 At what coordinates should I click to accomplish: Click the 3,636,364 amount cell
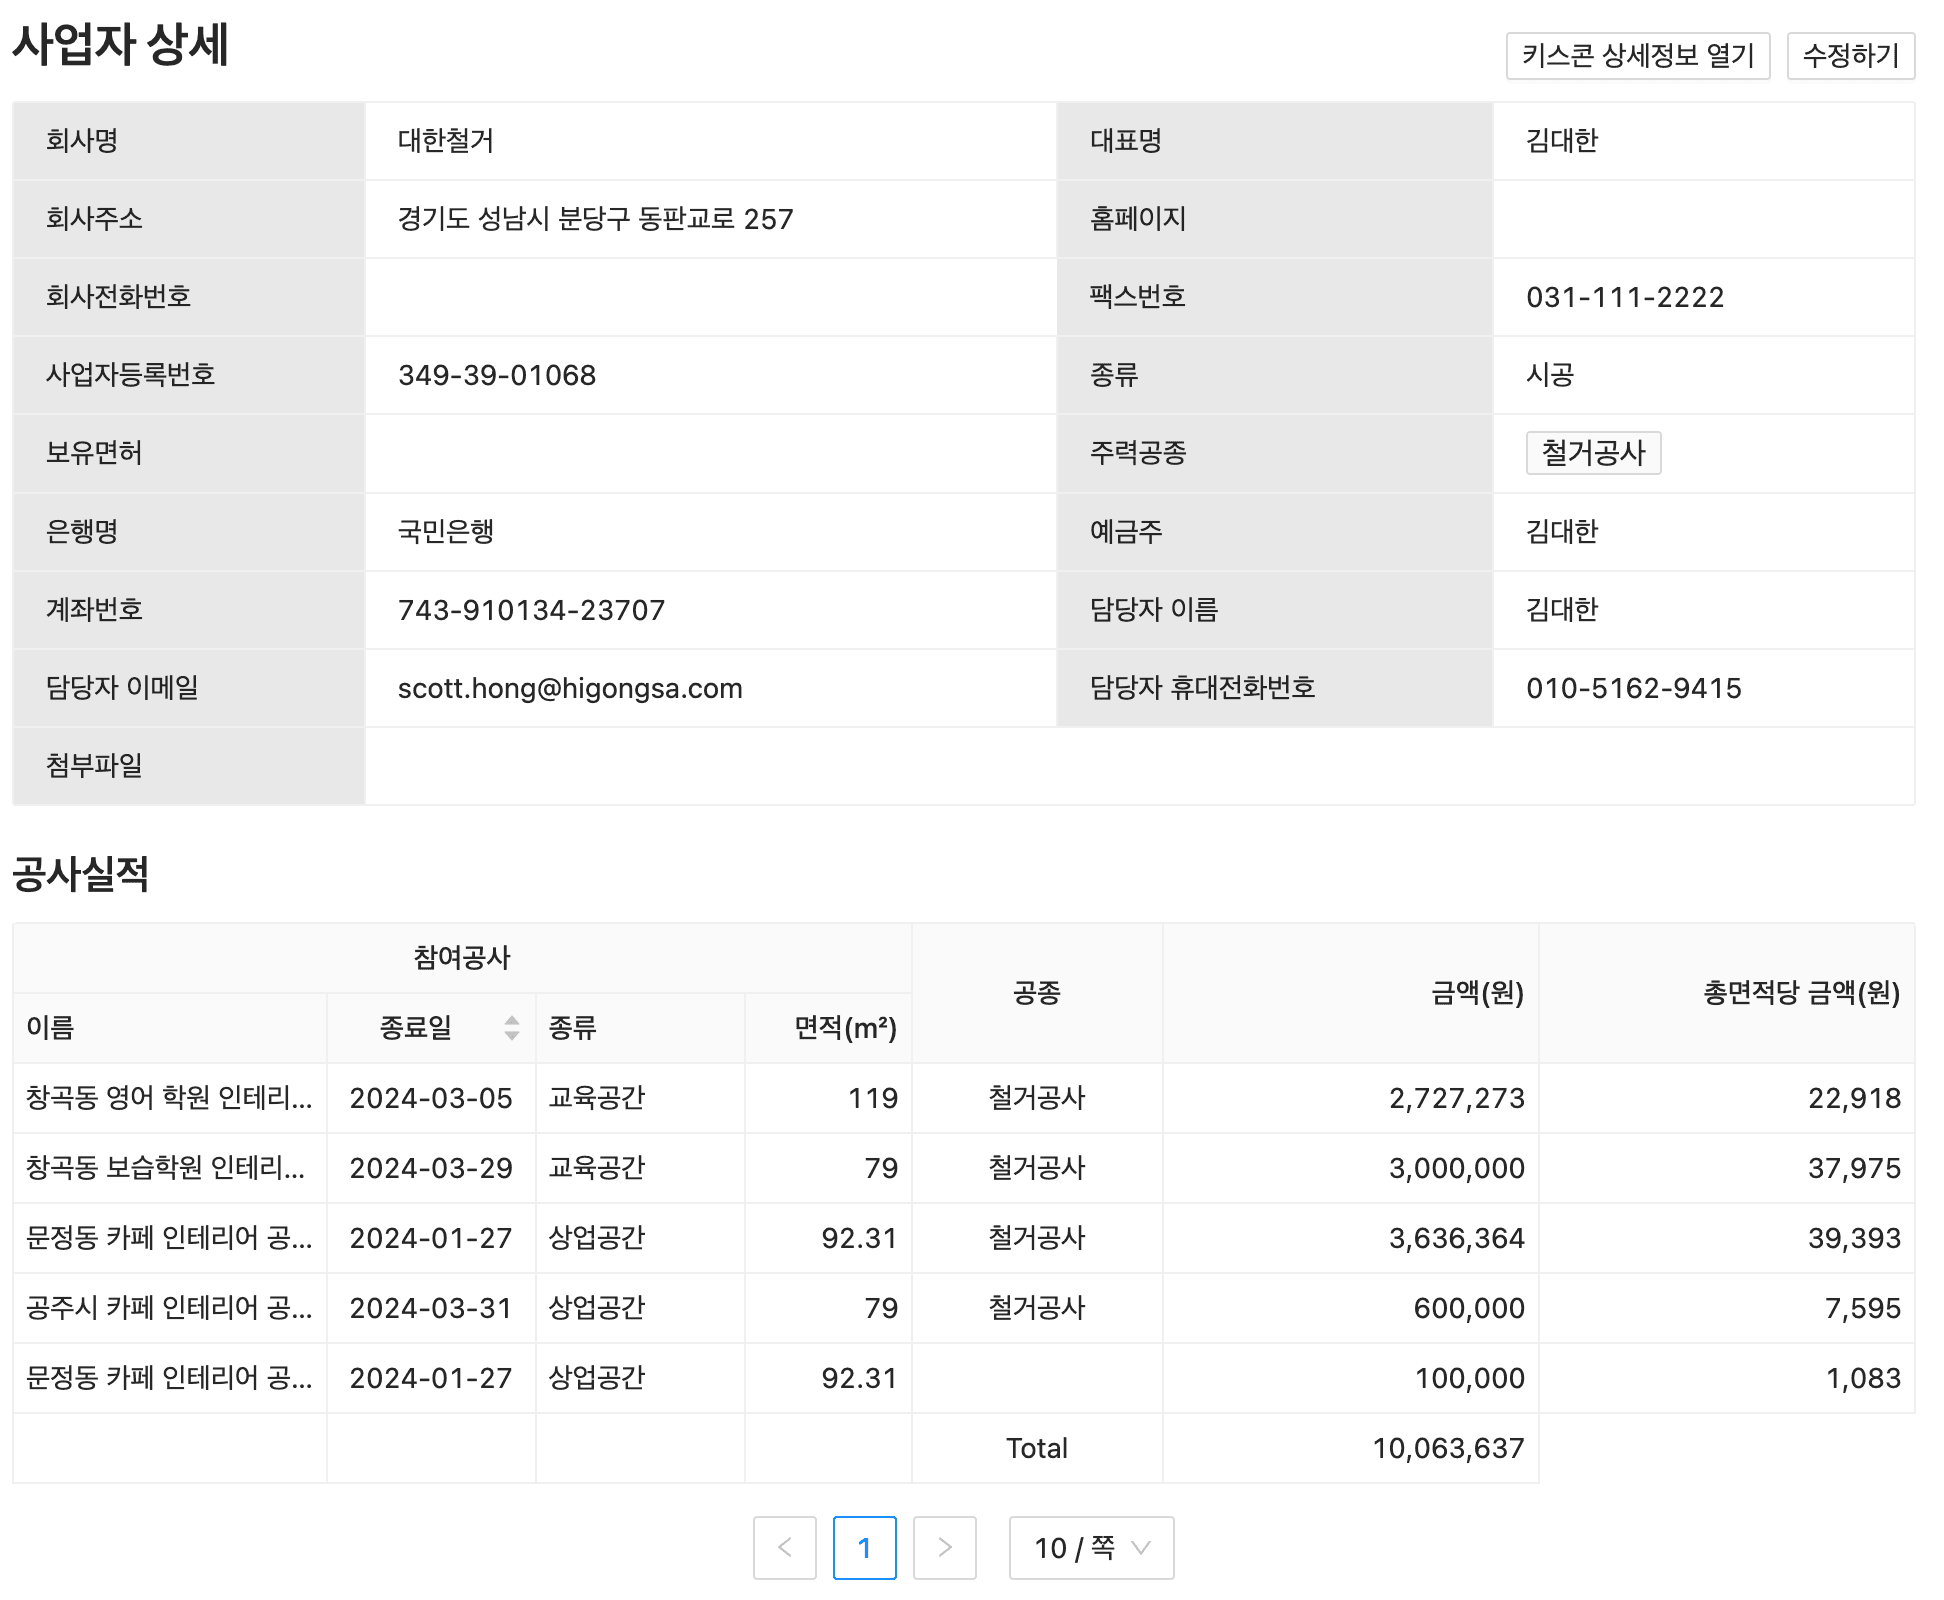coord(1456,1238)
